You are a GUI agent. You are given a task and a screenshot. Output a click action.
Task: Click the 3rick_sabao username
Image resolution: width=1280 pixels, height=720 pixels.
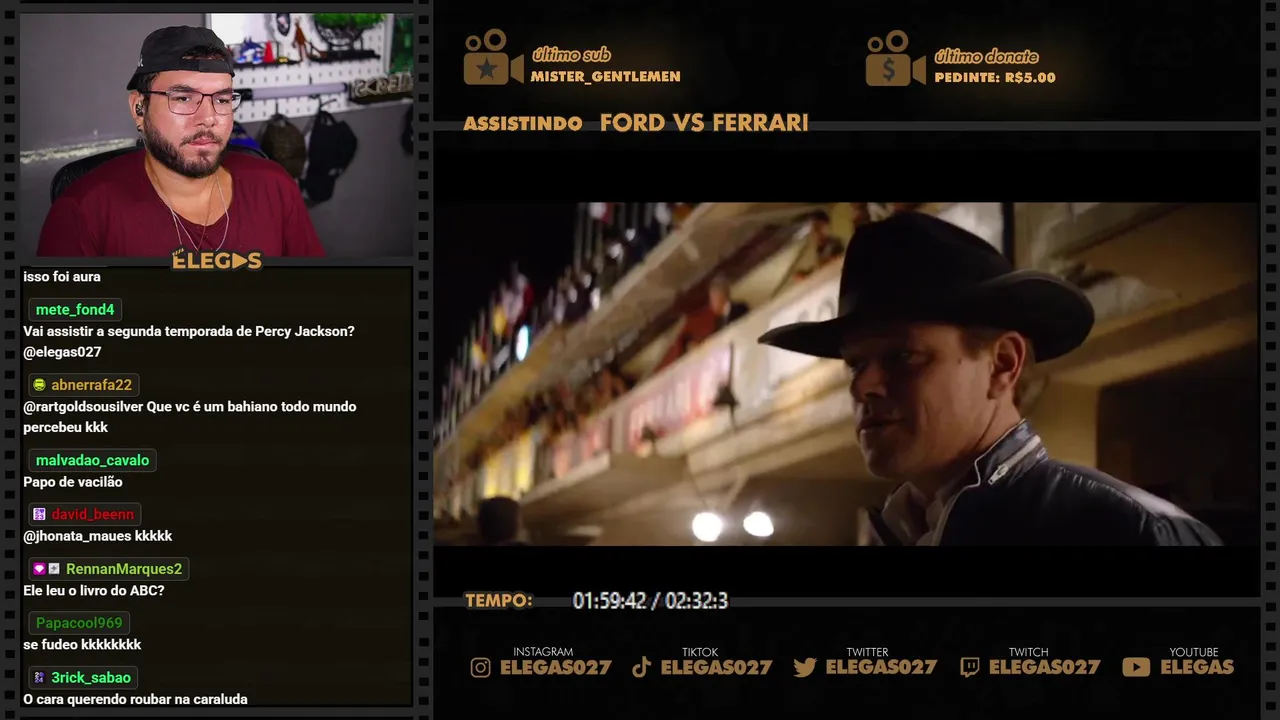[91, 678]
